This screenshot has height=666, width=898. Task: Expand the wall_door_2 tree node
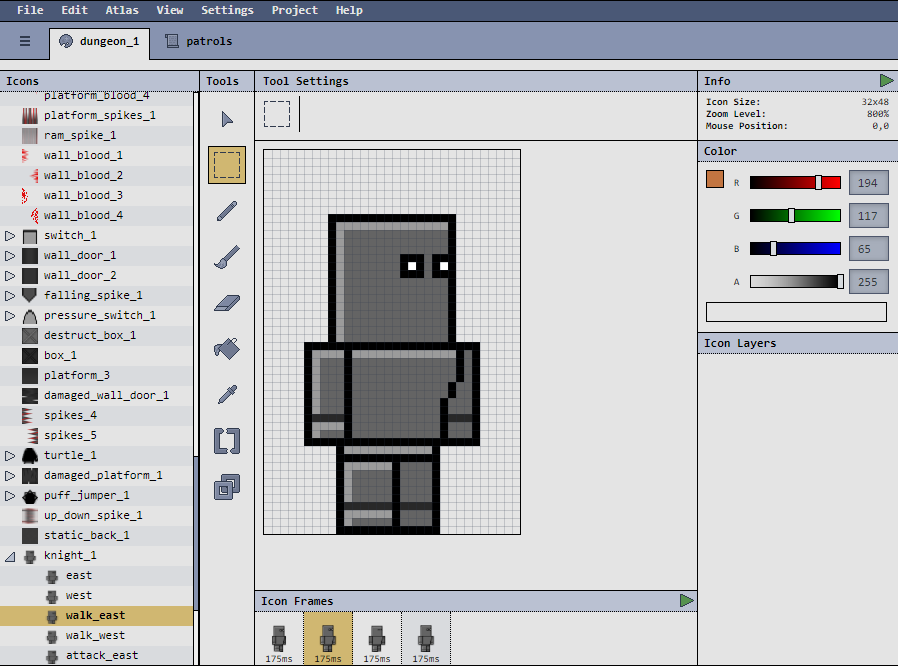10,275
